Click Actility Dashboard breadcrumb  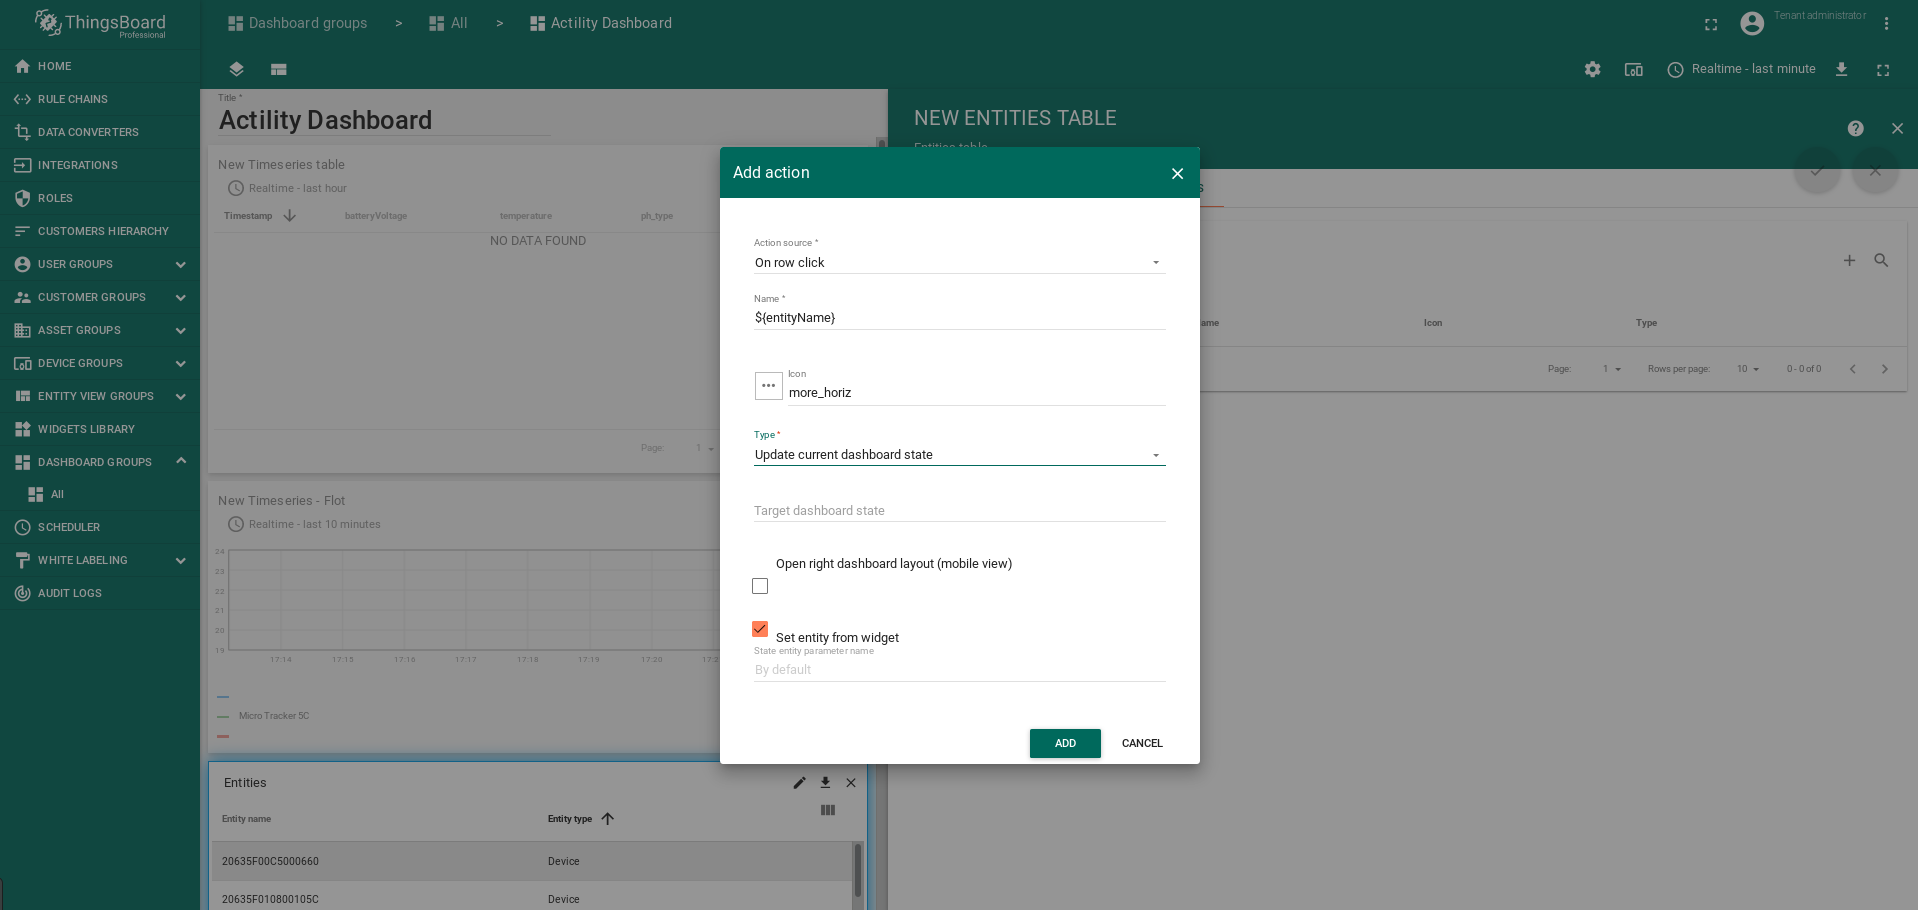[x=601, y=23]
